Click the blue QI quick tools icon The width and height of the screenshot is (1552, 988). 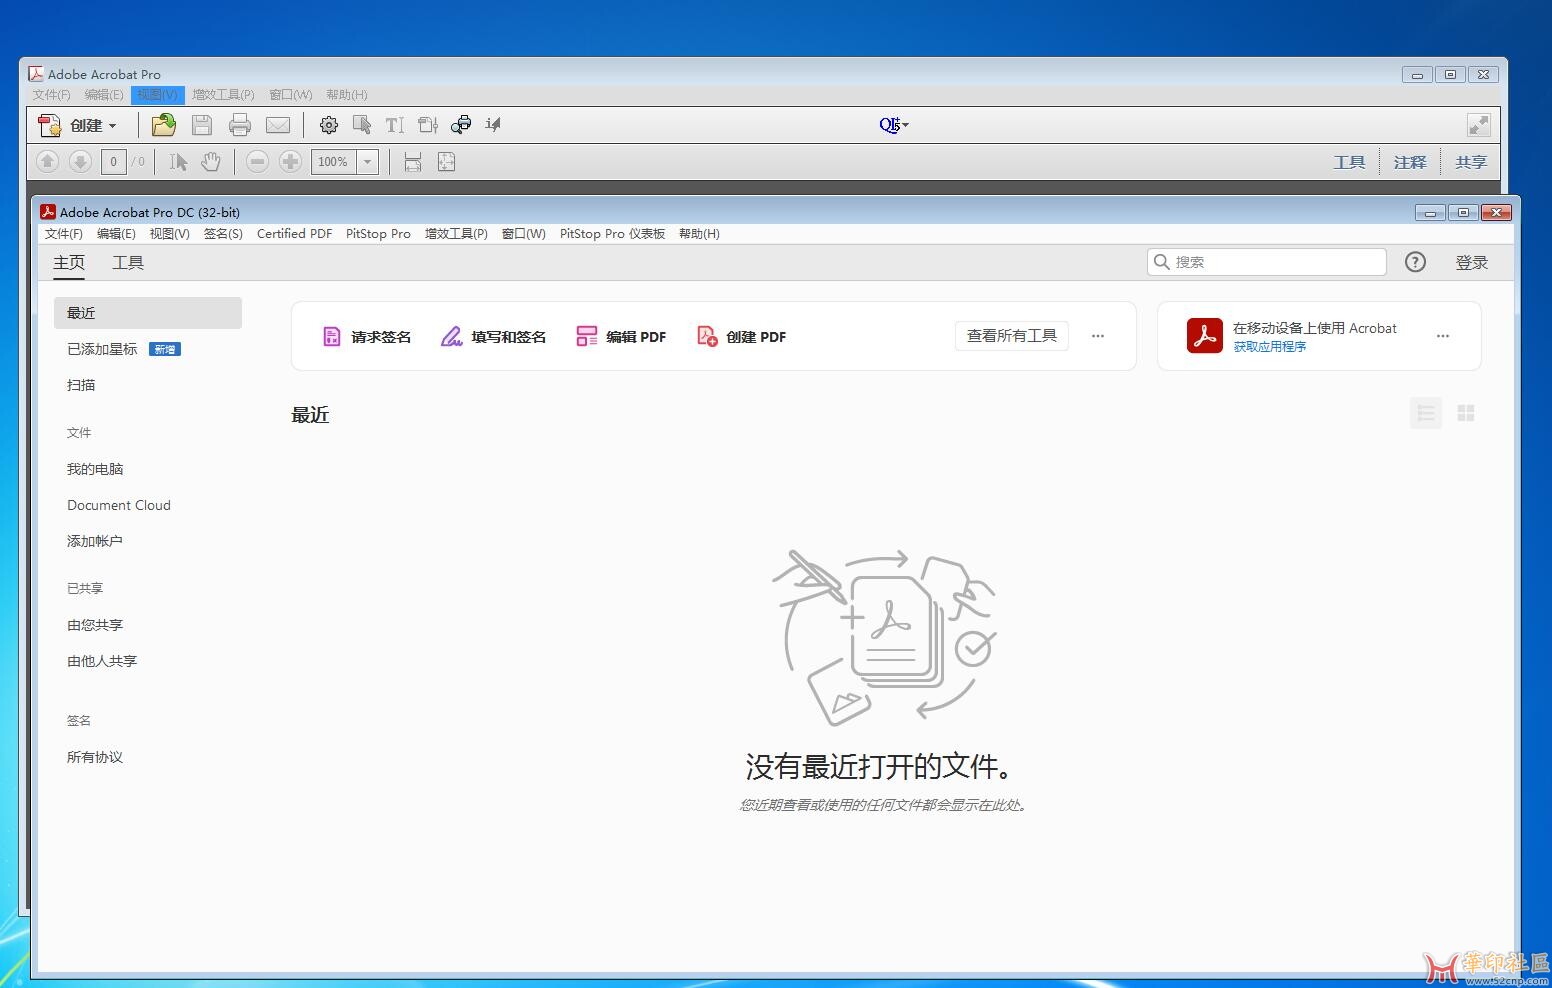point(893,125)
